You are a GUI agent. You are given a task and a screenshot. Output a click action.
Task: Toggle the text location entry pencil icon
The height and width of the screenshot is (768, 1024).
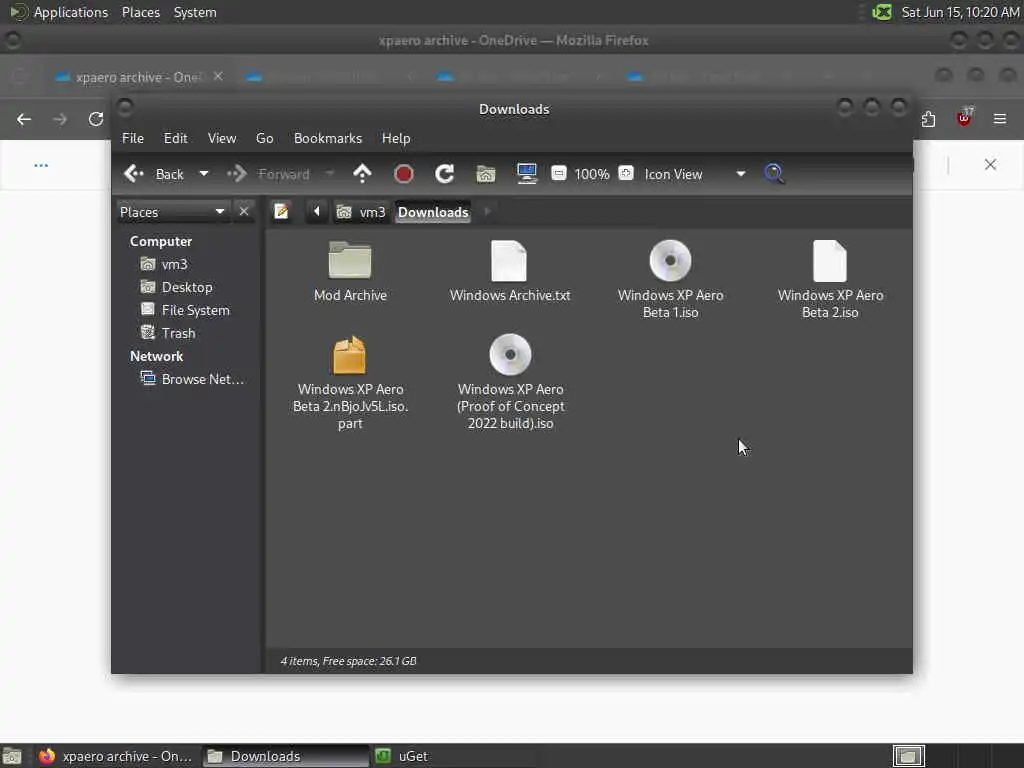(281, 212)
